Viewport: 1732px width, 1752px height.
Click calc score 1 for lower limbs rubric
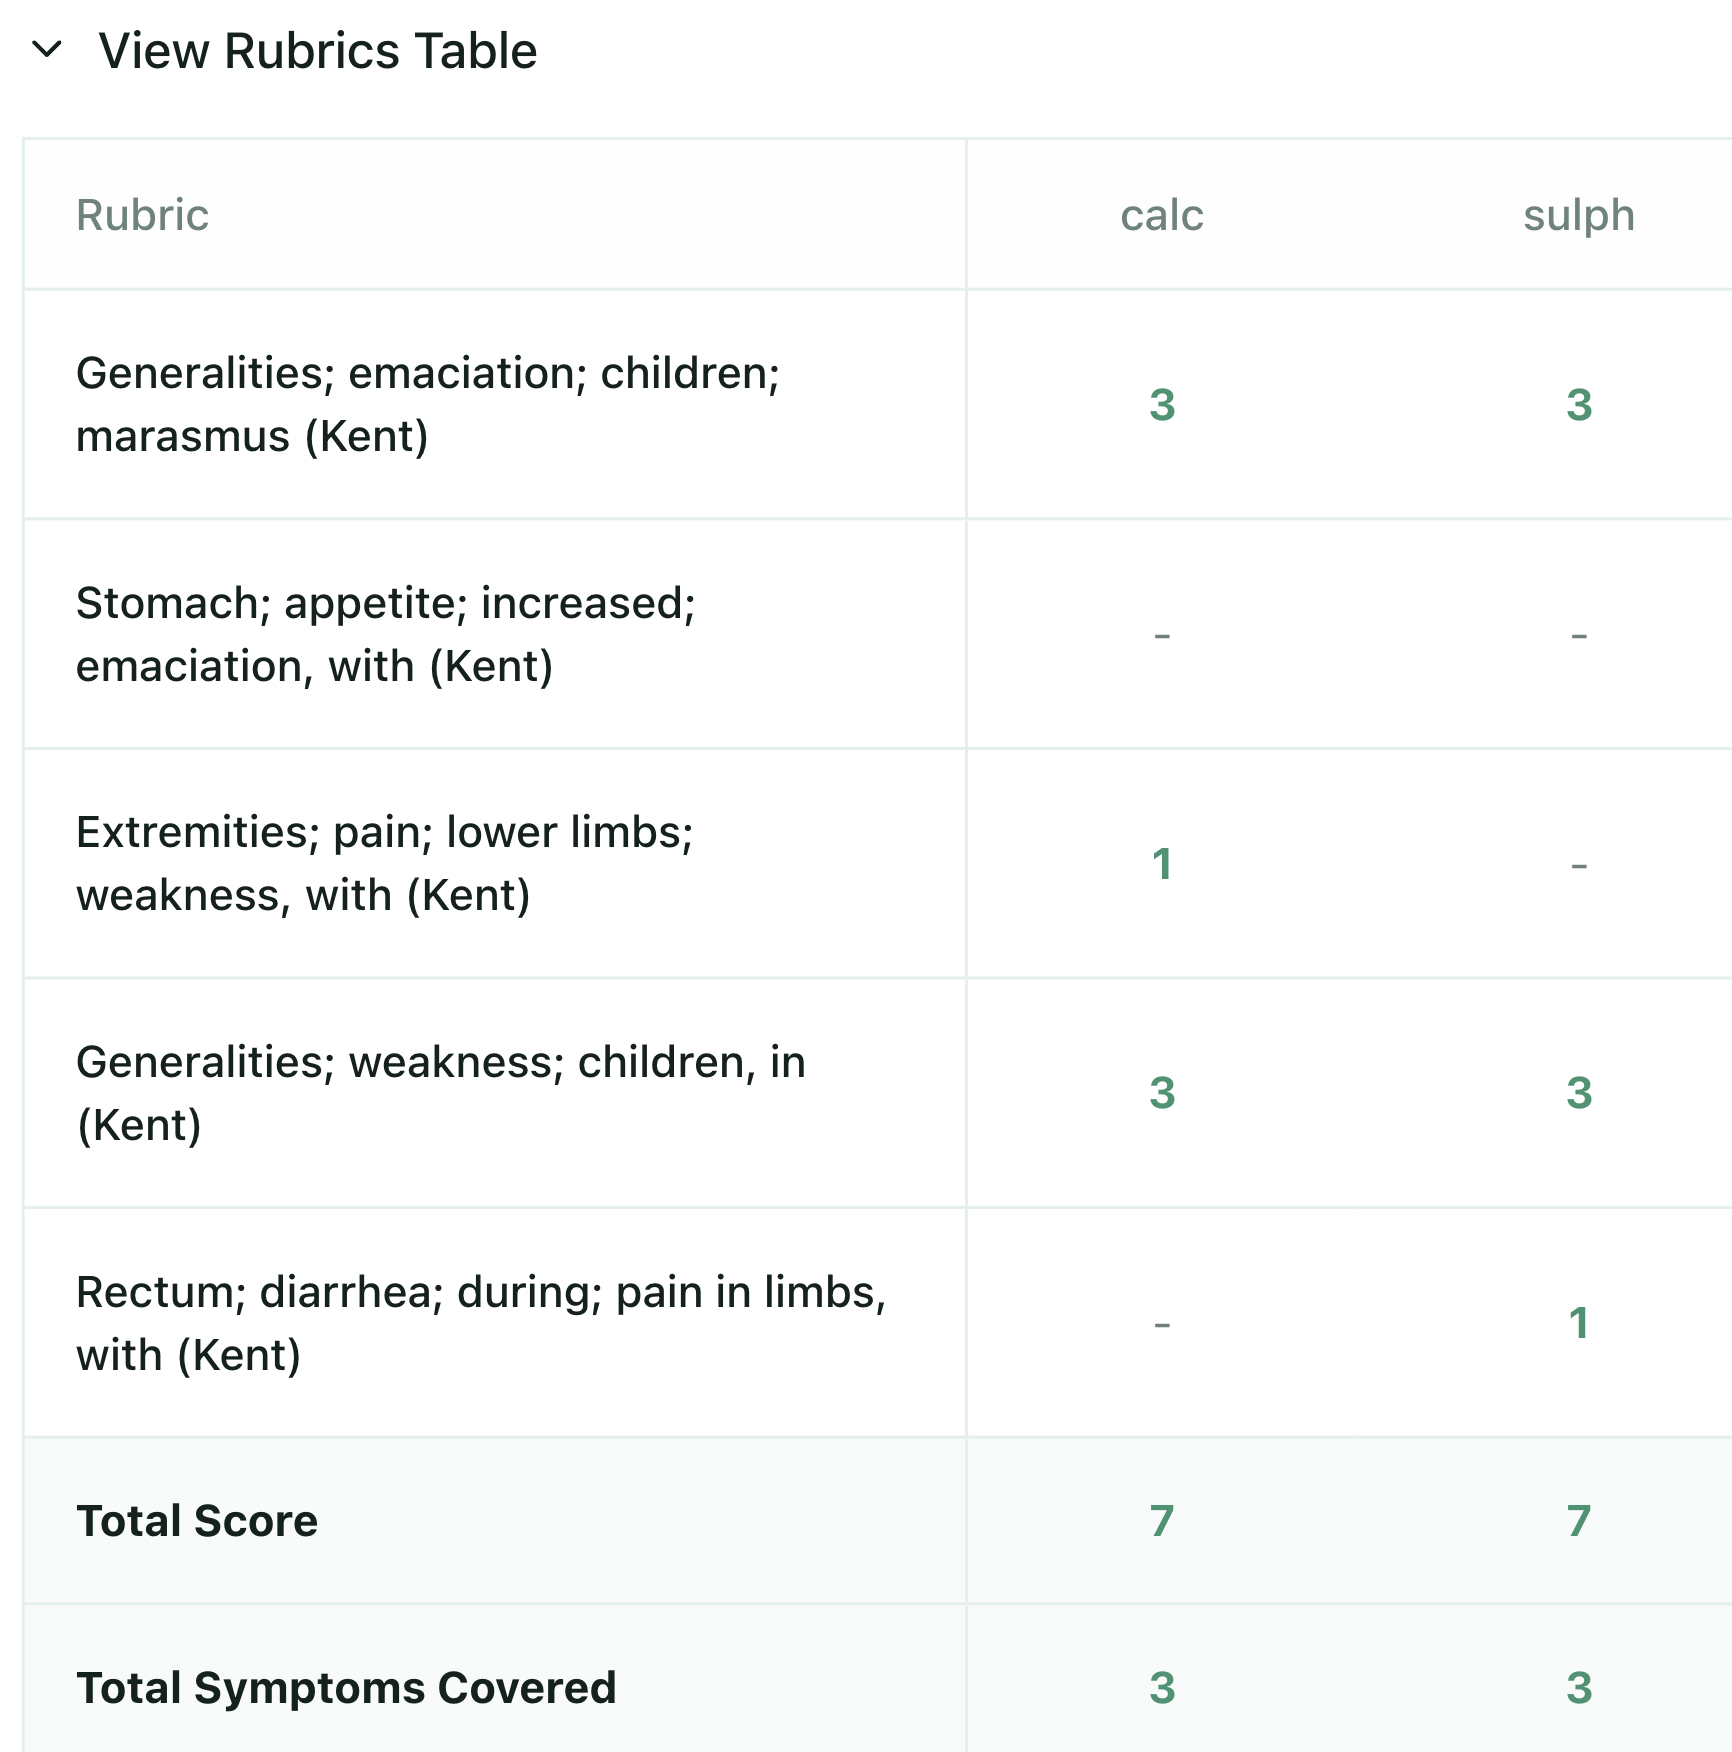pyautogui.click(x=1161, y=864)
